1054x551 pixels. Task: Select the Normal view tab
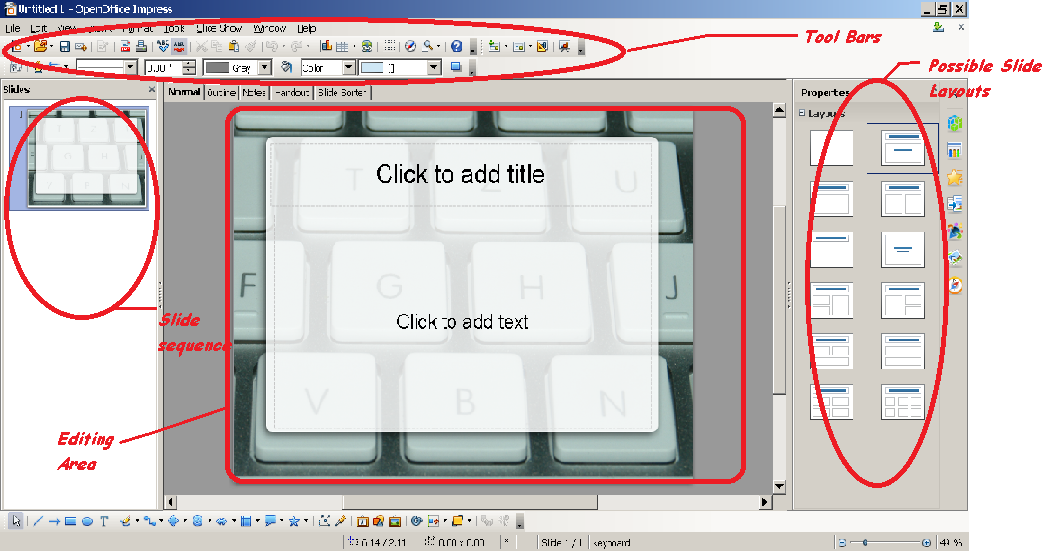point(184,92)
